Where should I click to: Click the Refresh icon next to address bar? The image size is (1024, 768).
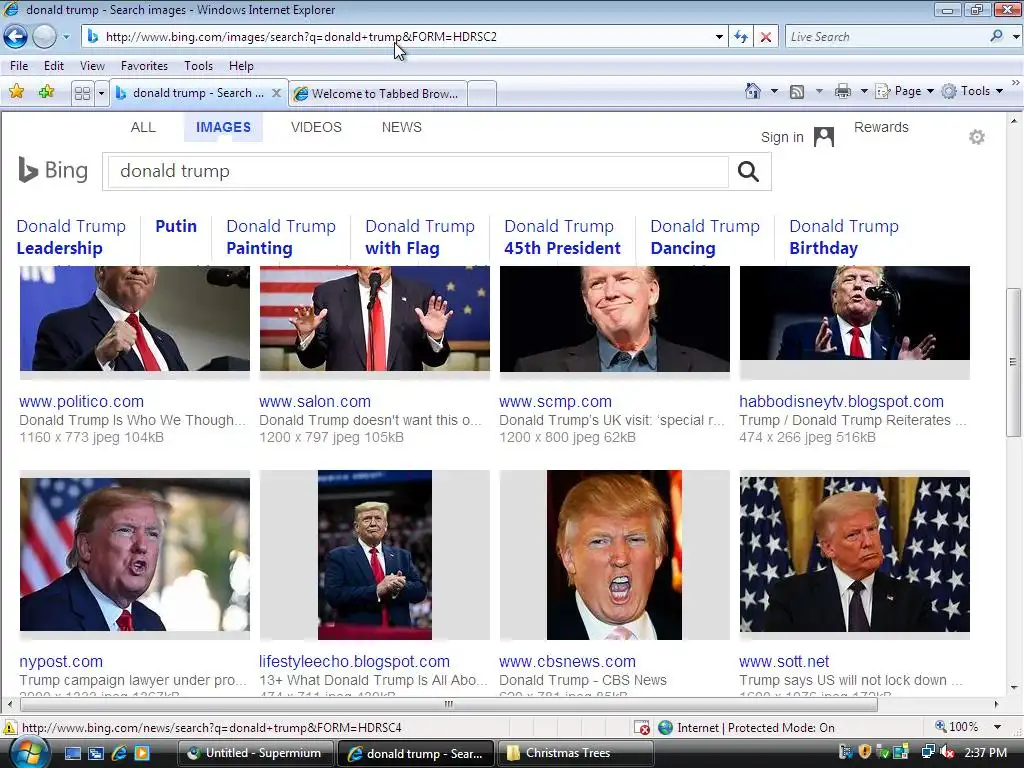(x=741, y=37)
